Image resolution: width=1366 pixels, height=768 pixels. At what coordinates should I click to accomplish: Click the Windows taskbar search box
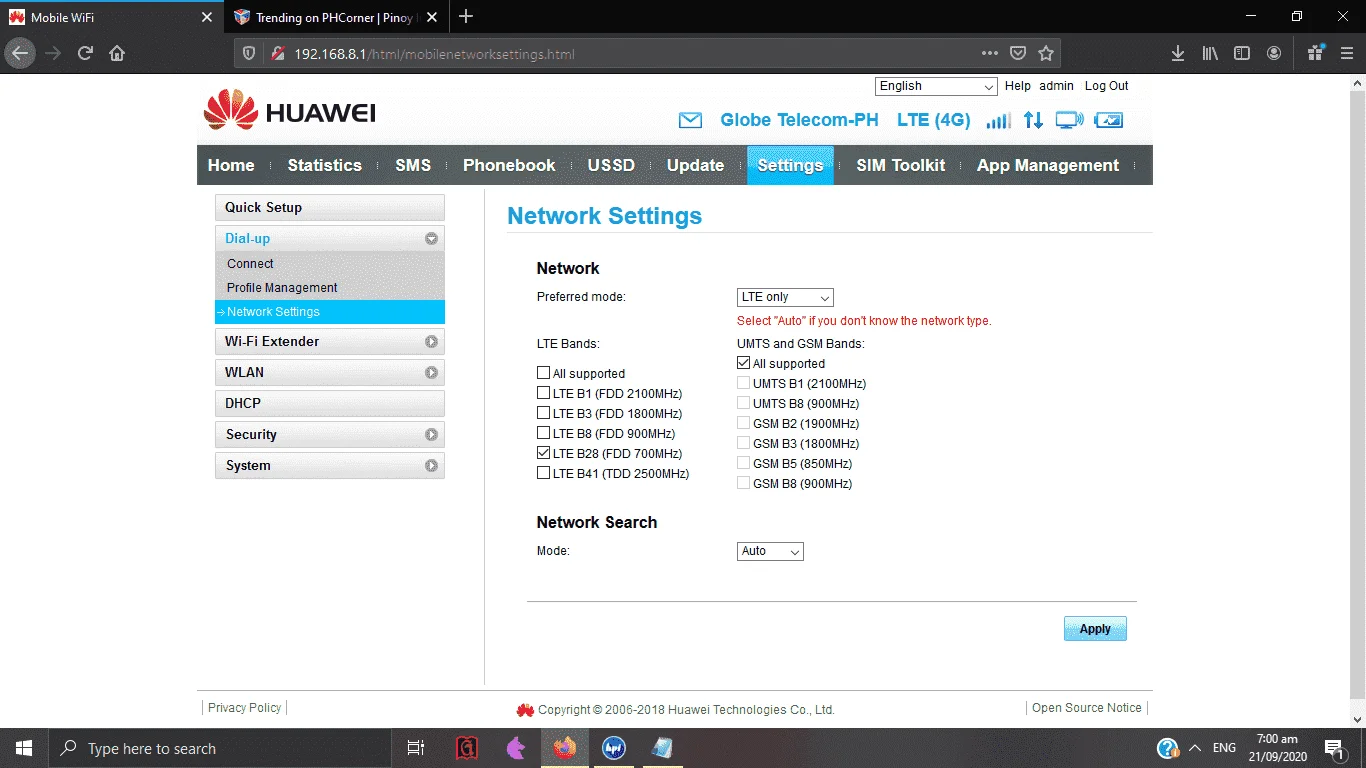pos(219,748)
